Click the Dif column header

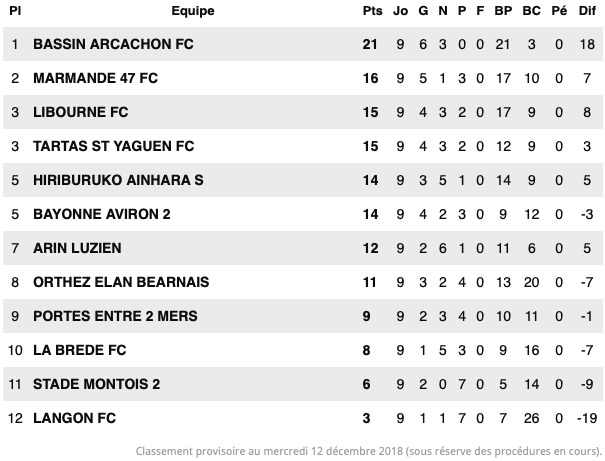pyautogui.click(x=587, y=11)
